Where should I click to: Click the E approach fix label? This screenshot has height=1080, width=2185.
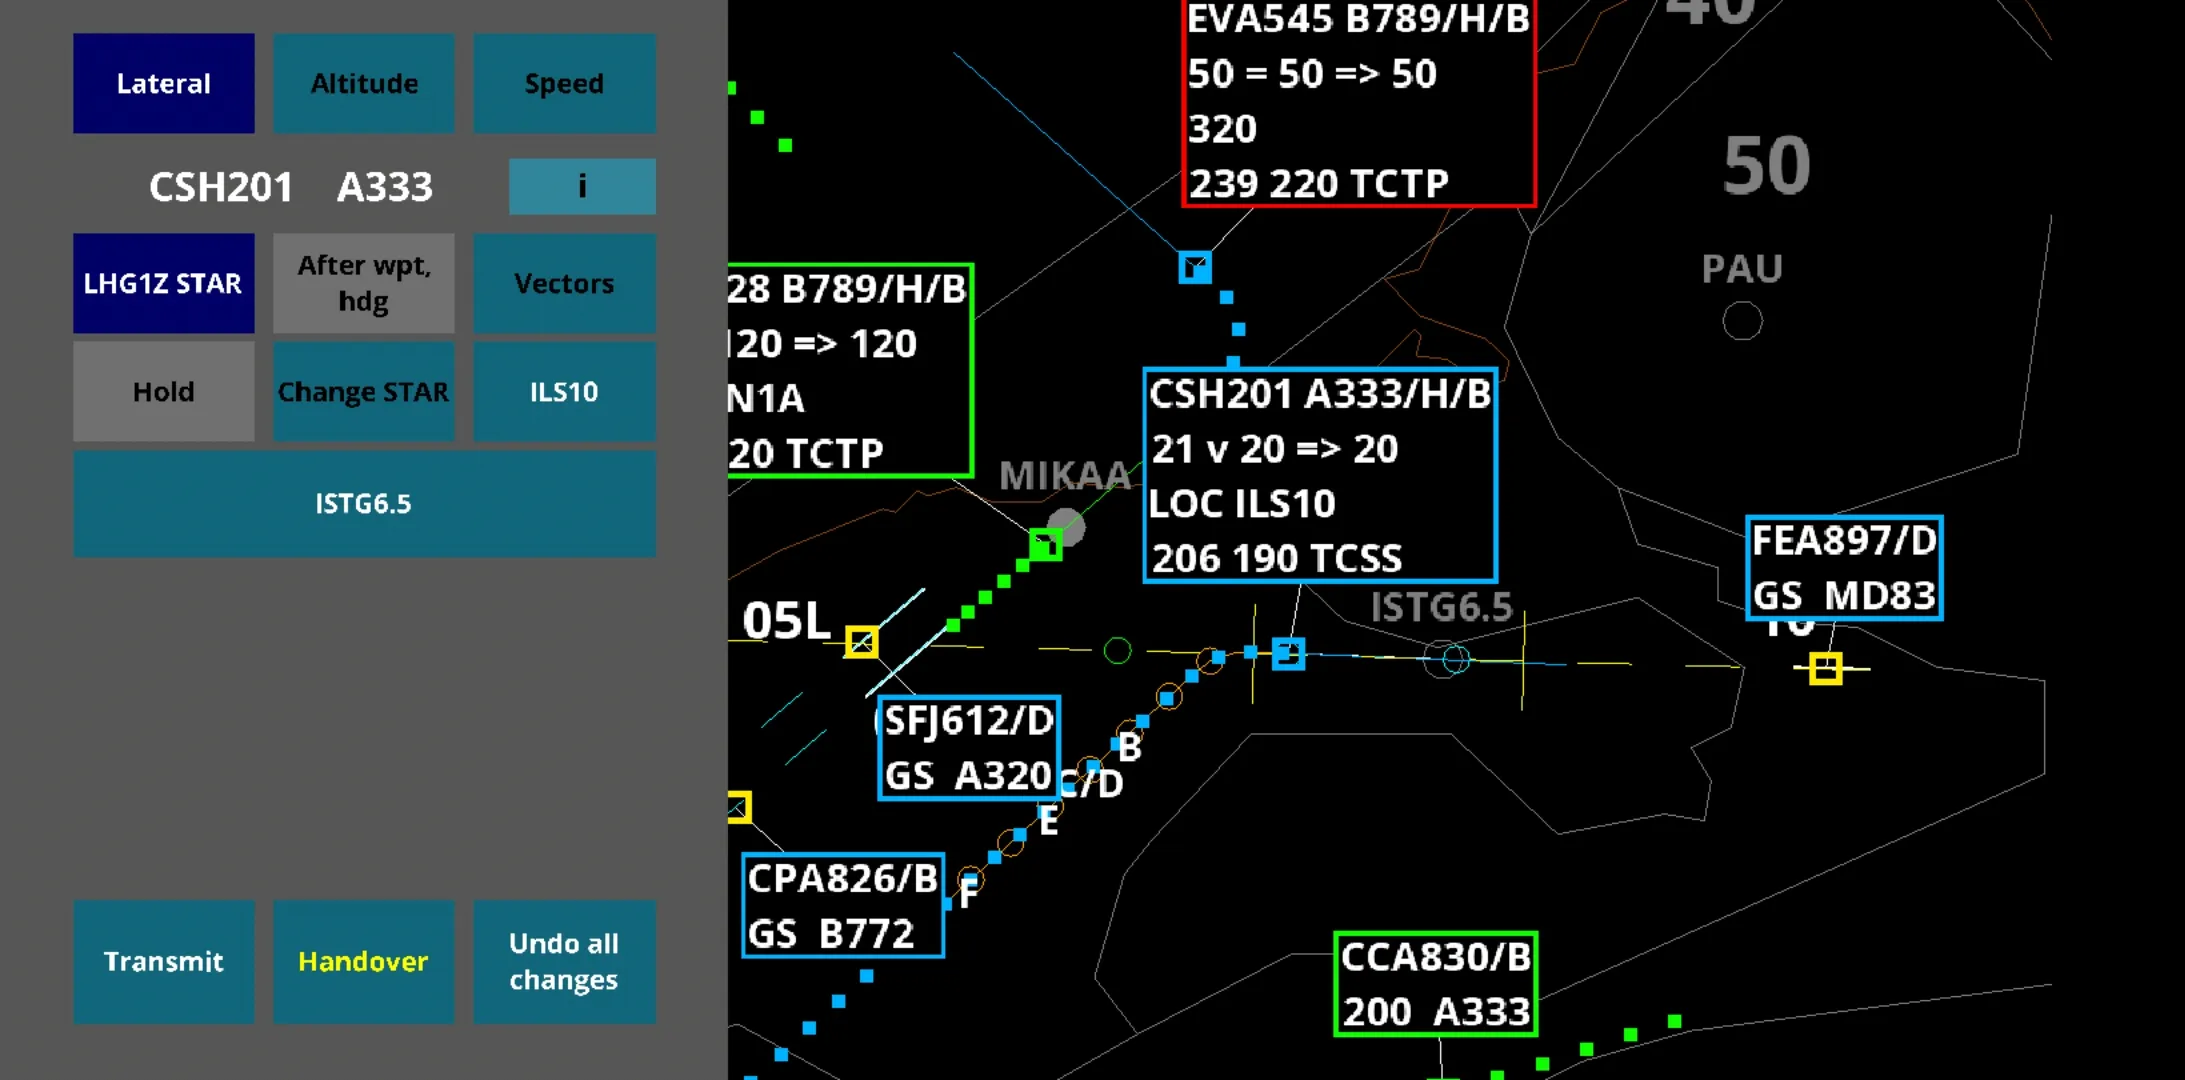1048,821
